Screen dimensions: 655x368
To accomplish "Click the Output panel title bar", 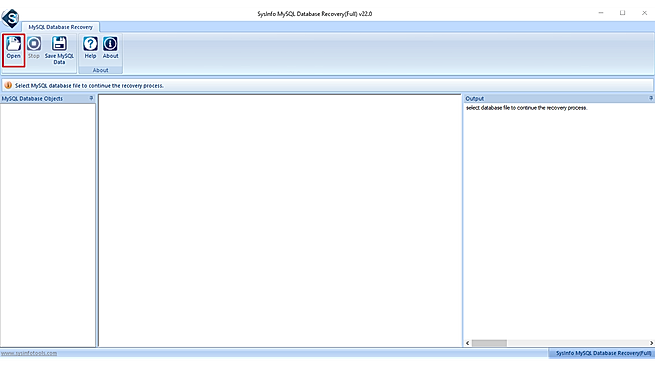I will 559,99.
